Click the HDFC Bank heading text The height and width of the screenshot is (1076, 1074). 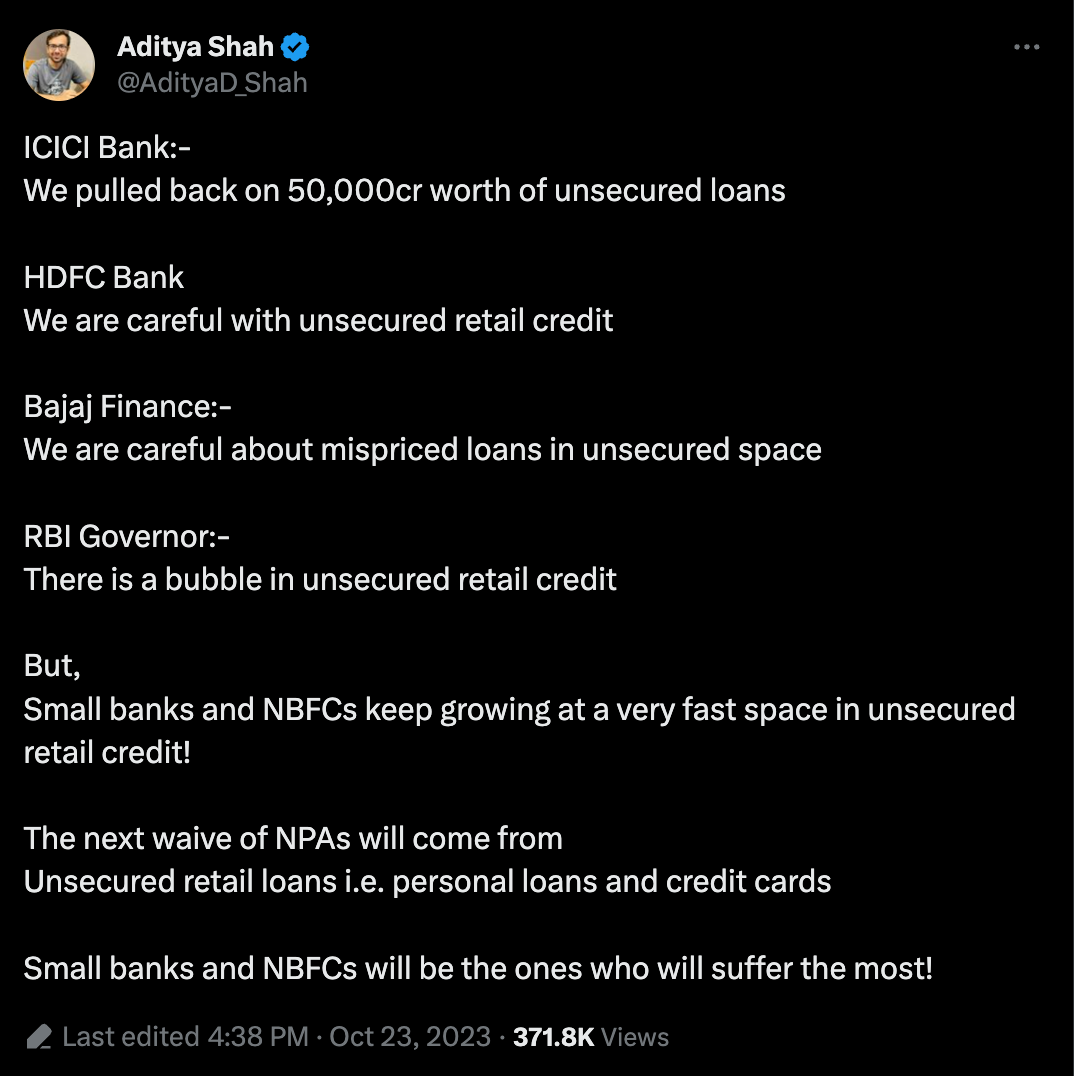[x=104, y=277]
